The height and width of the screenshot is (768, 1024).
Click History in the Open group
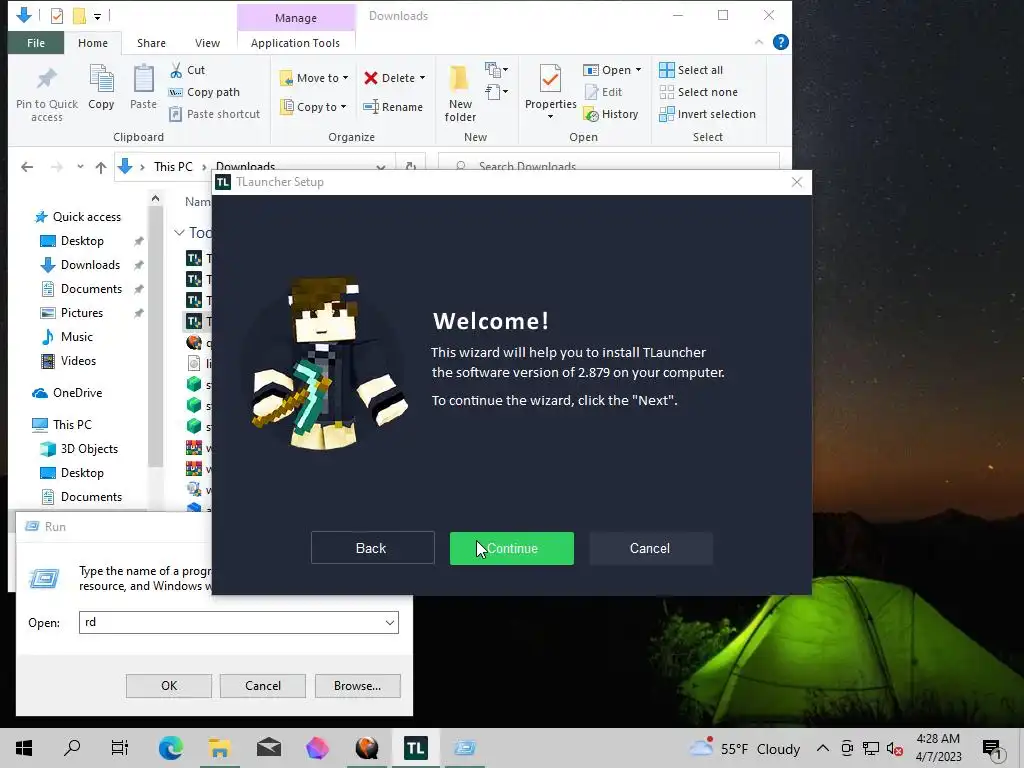pos(611,114)
